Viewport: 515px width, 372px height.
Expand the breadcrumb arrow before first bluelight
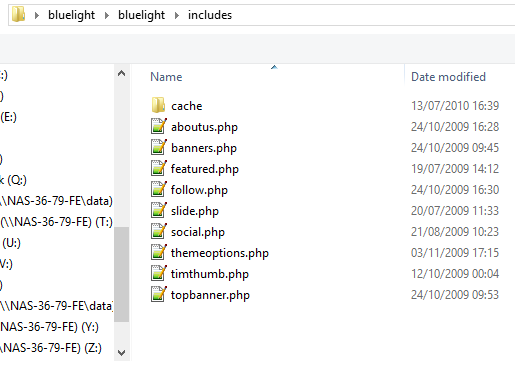37,15
